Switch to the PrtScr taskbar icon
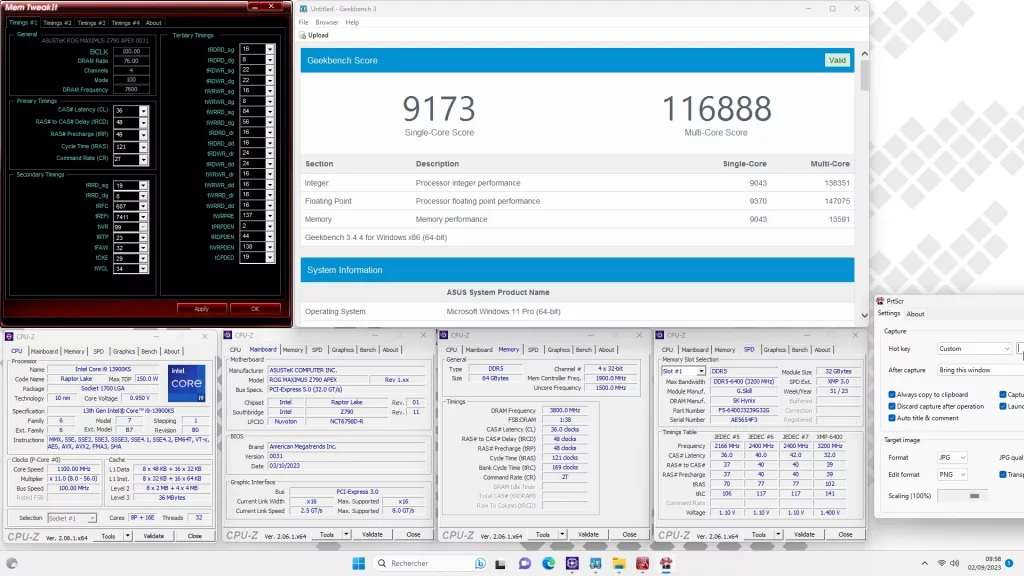The height and width of the screenshot is (576, 1024). point(666,564)
